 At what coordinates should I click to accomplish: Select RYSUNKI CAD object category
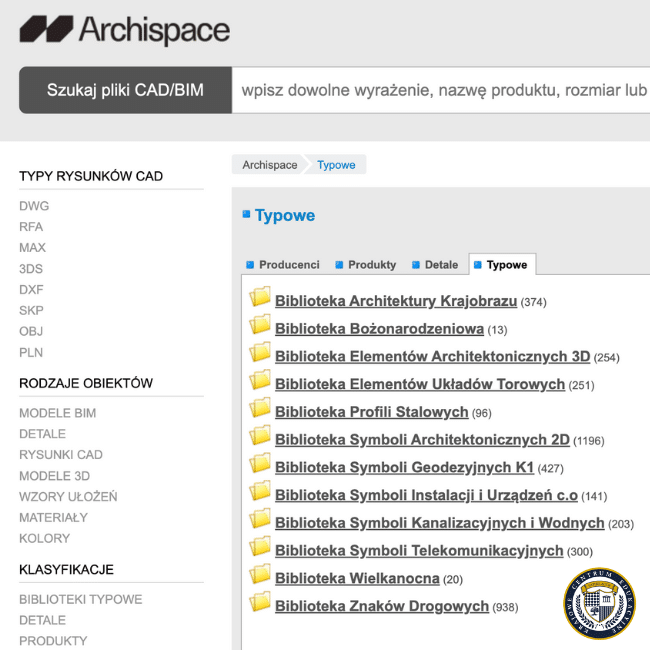61,454
